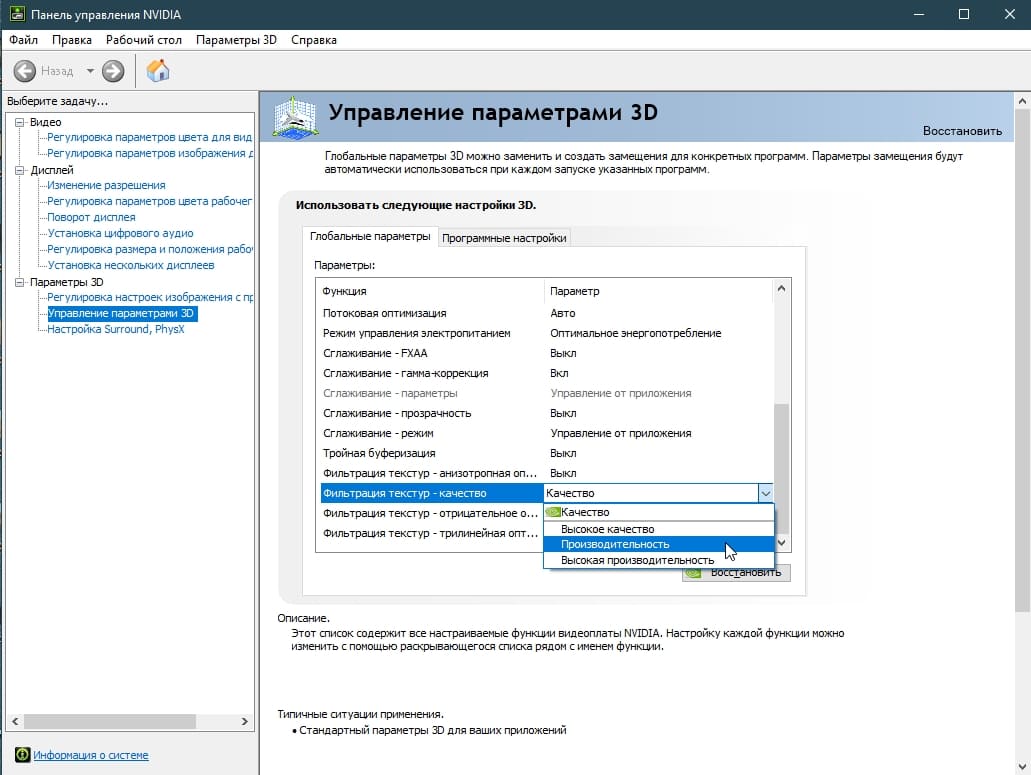This screenshot has width=1031, height=775.
Task: Click the 3D settings header icon
Action: (295, 117)
